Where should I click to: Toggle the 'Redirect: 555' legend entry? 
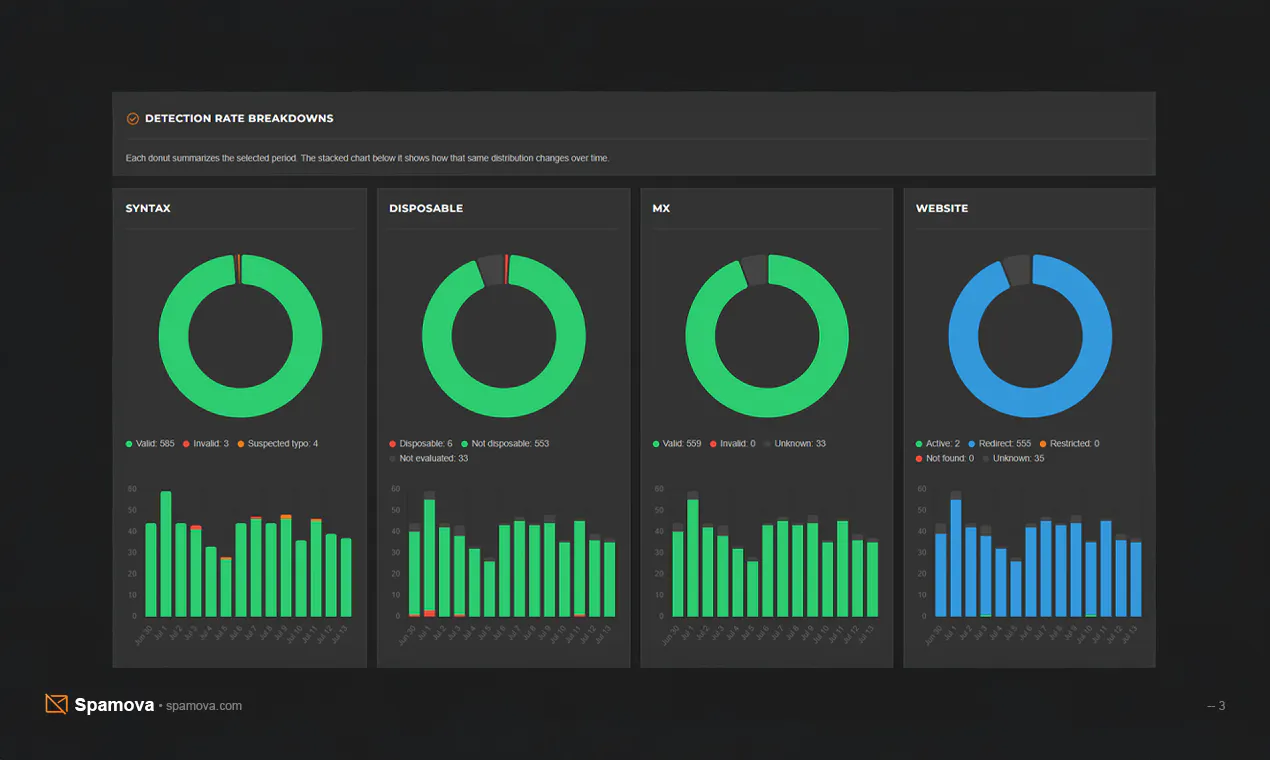pyautogui.click(x=1000, y=444)
